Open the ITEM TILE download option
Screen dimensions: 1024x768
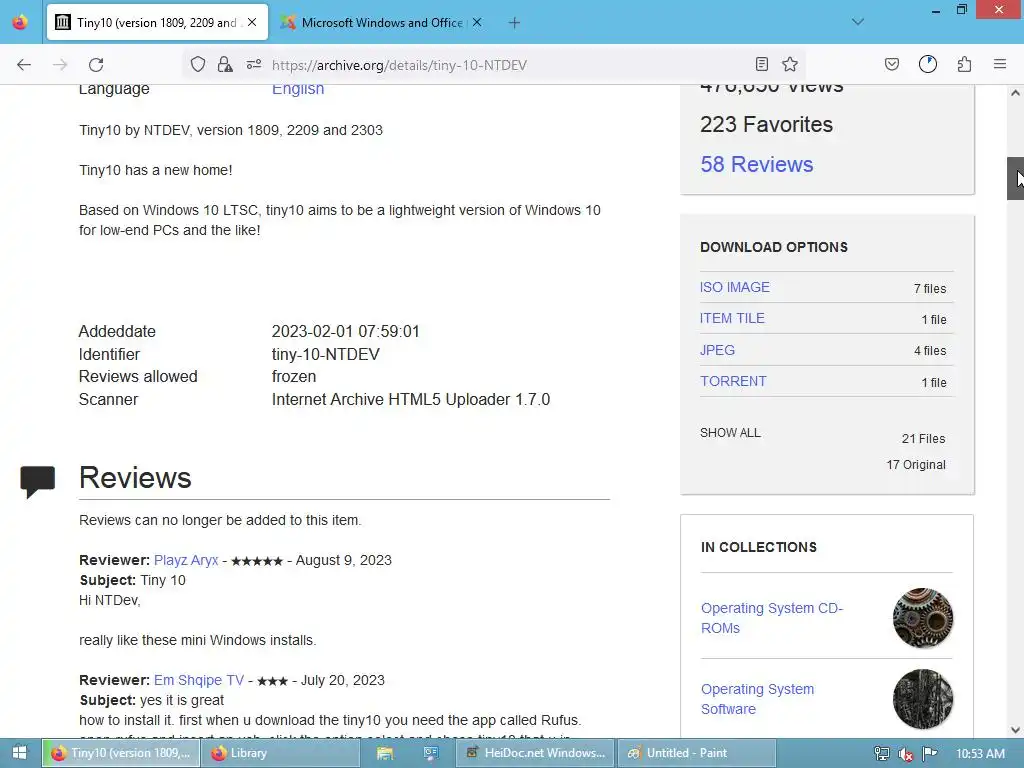732,318
